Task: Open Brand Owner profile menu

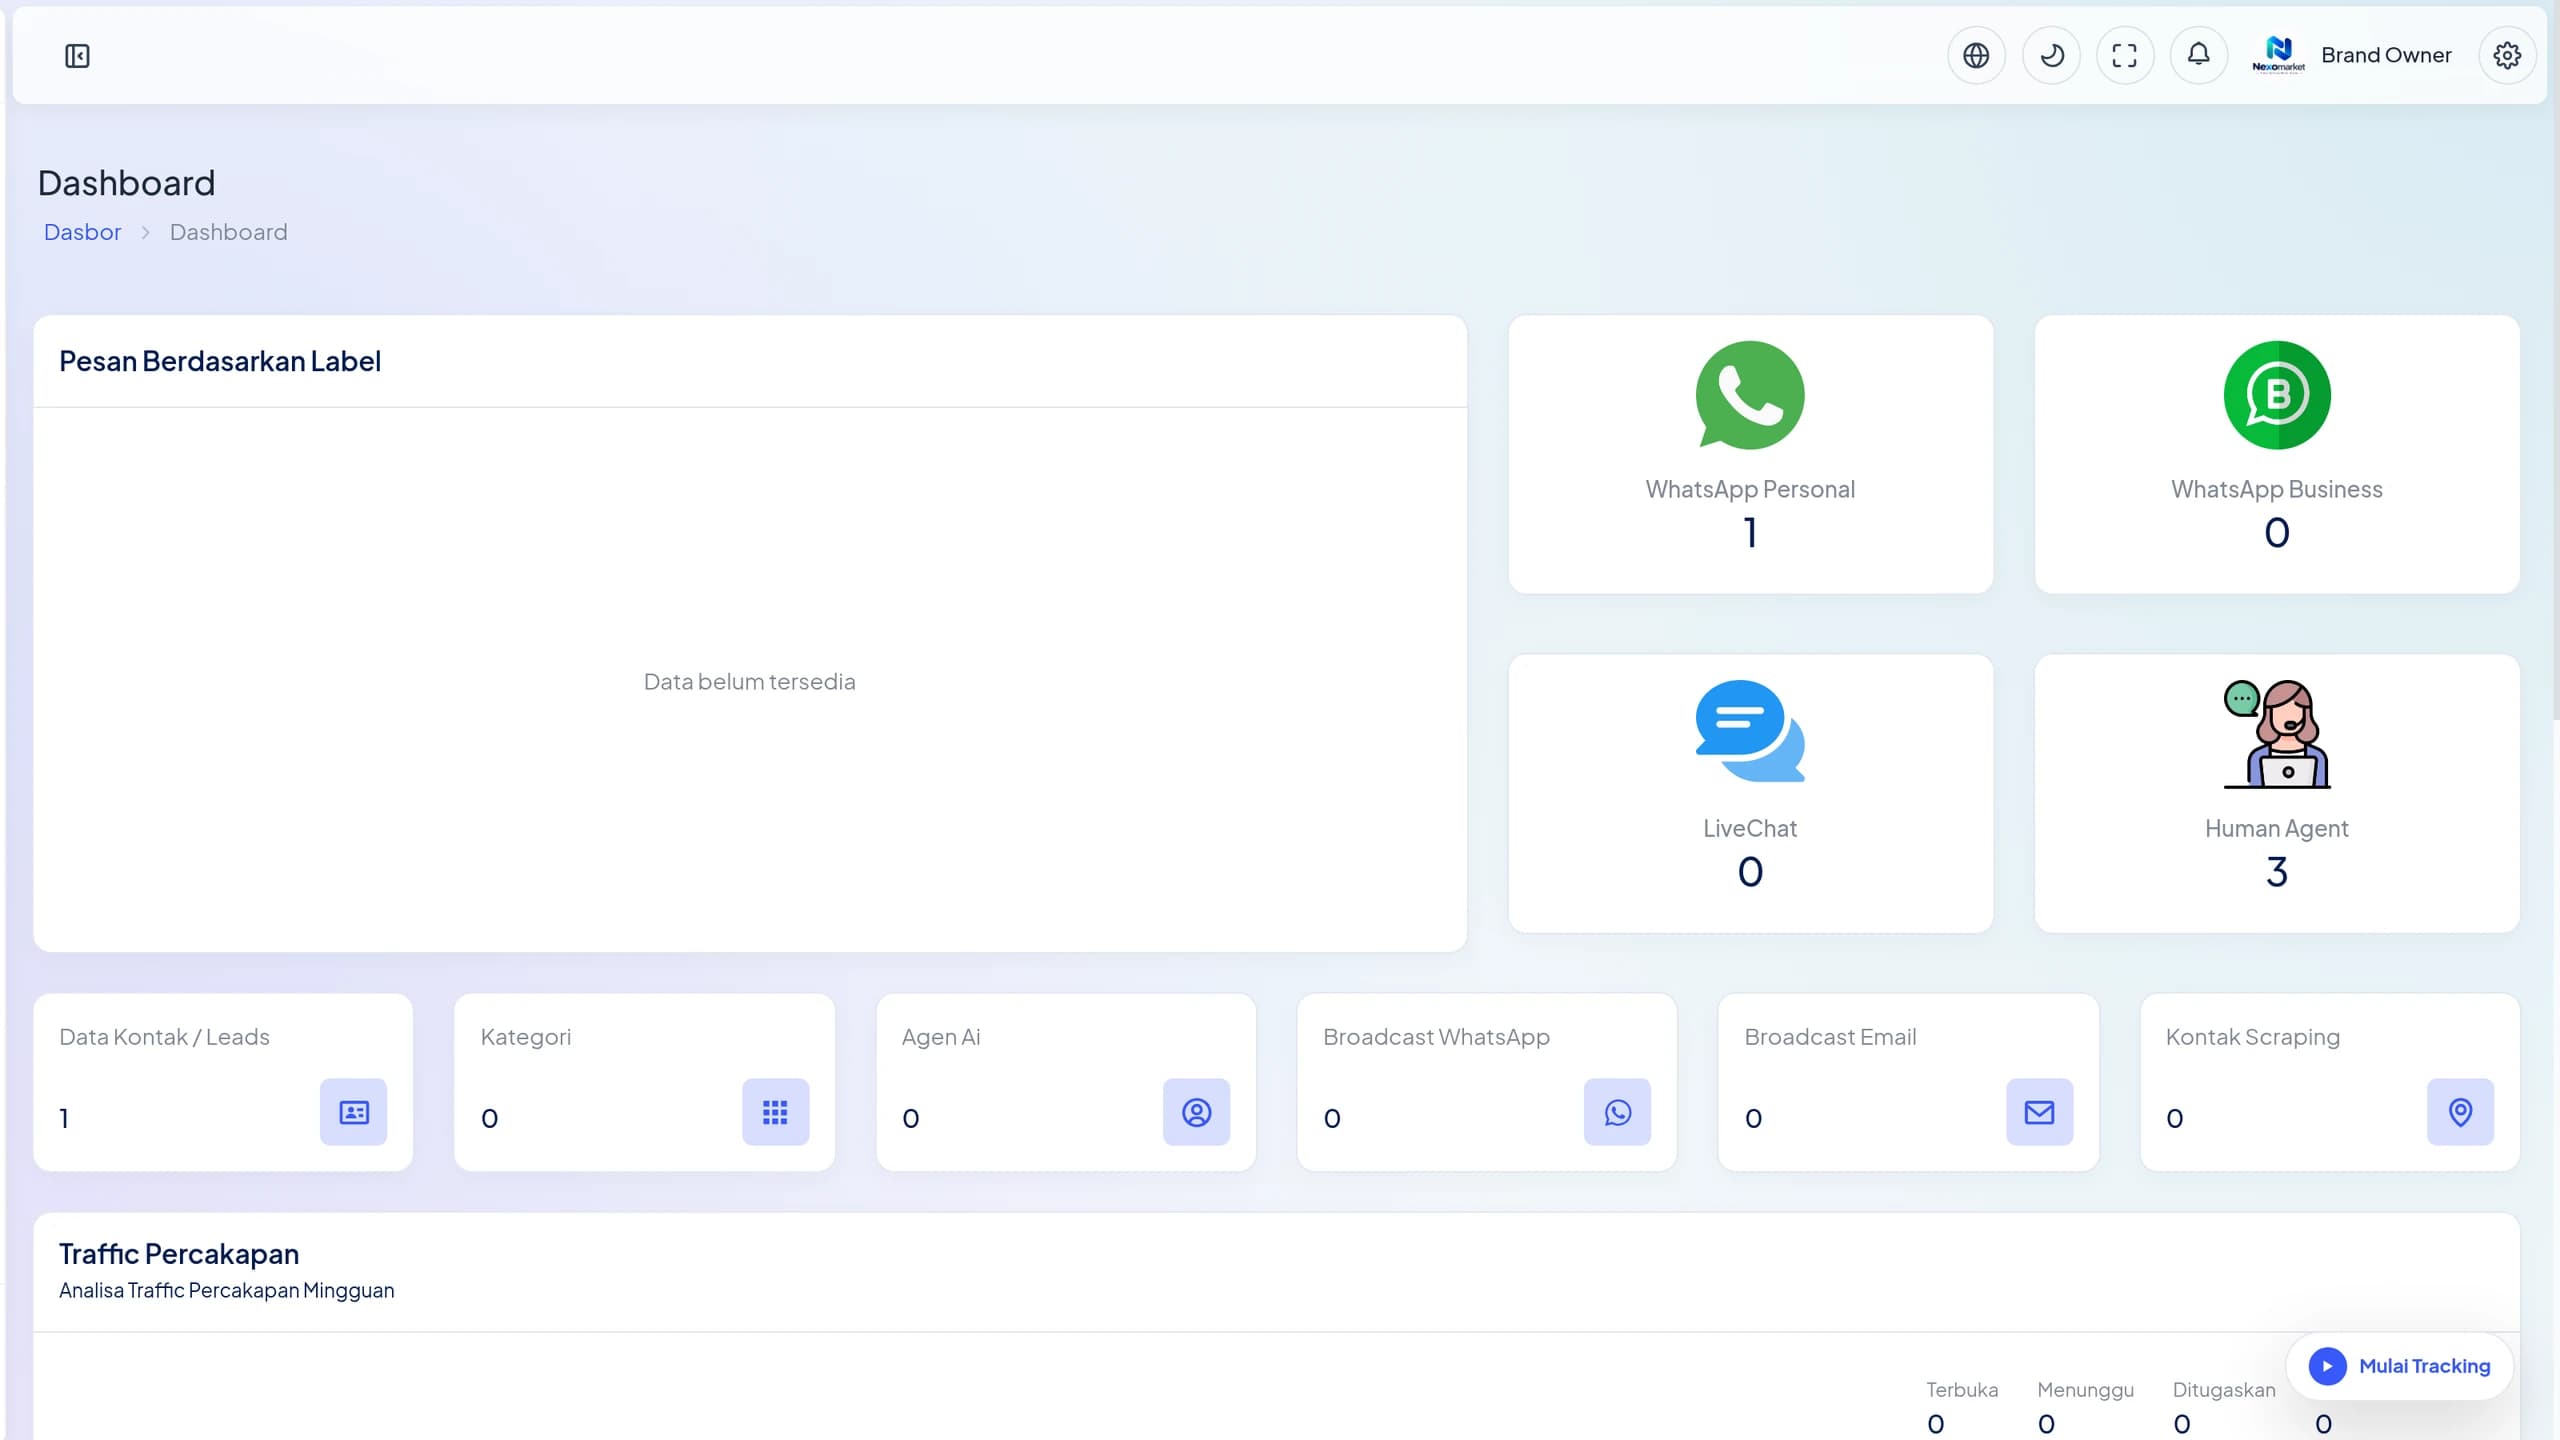Action: (2386, 55)
